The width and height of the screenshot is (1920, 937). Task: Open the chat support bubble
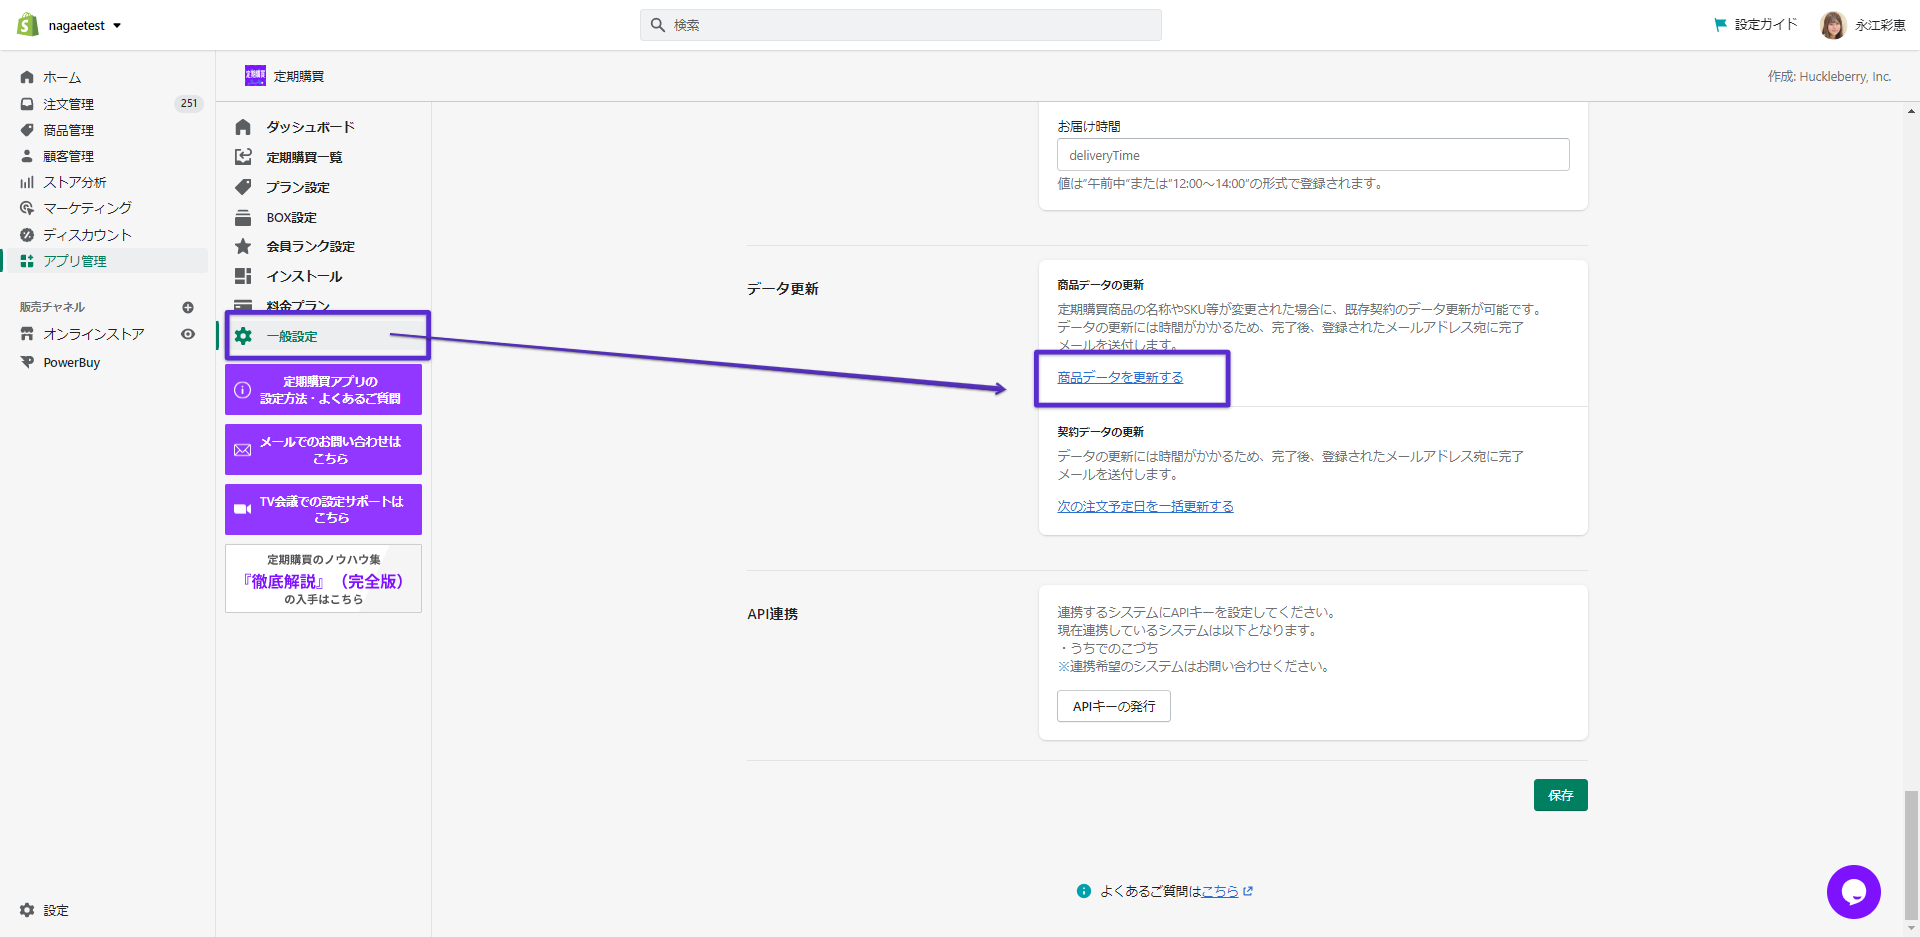(1854, 892)
